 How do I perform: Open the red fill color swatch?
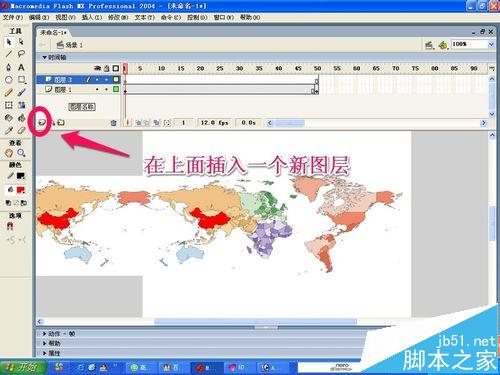[21, 190]
